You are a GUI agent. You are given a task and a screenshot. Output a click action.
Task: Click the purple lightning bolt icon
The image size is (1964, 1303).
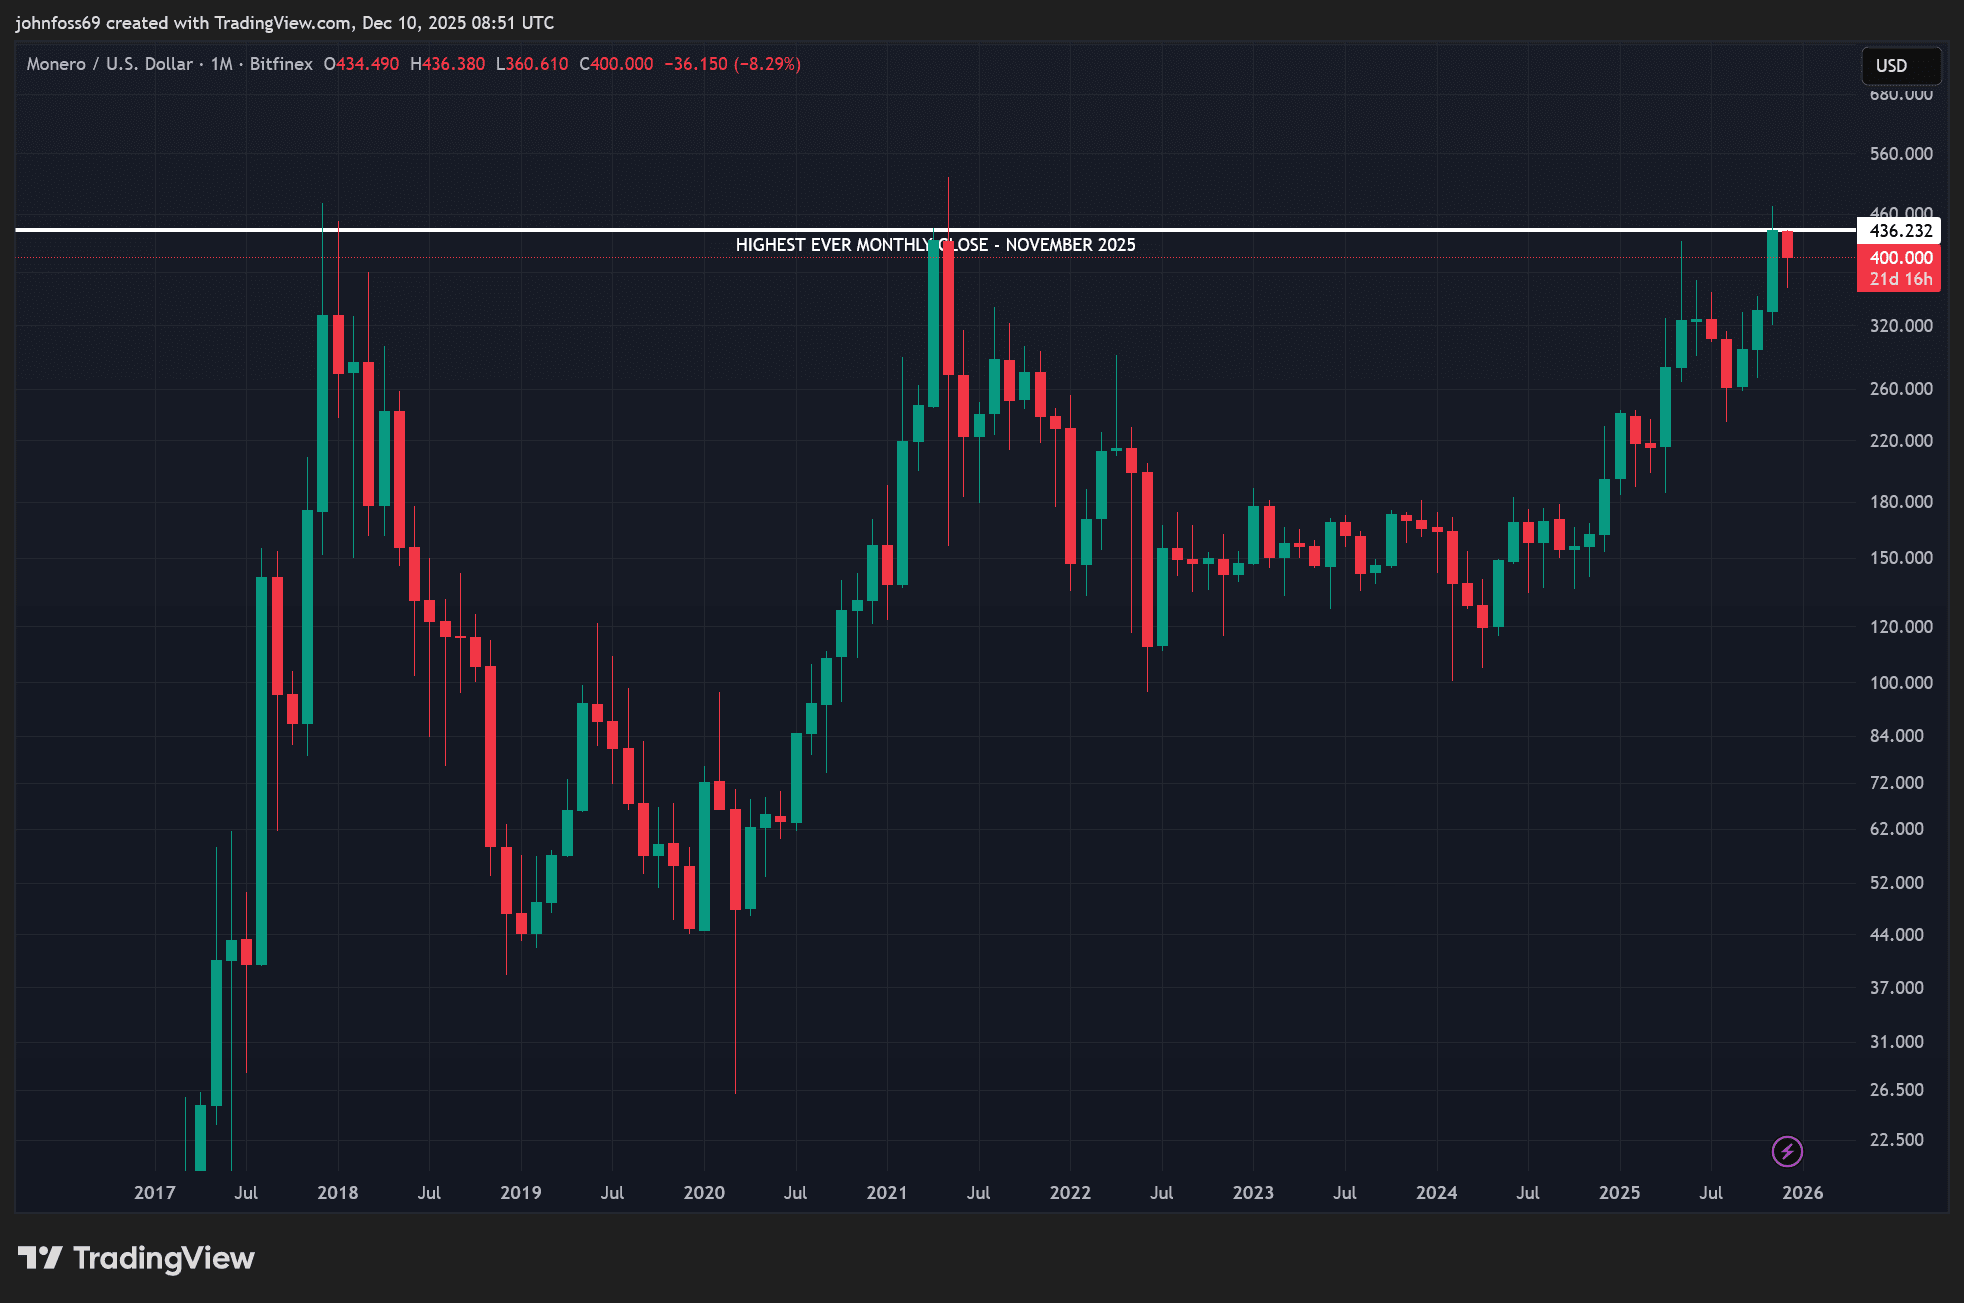pos(1787,1151)
